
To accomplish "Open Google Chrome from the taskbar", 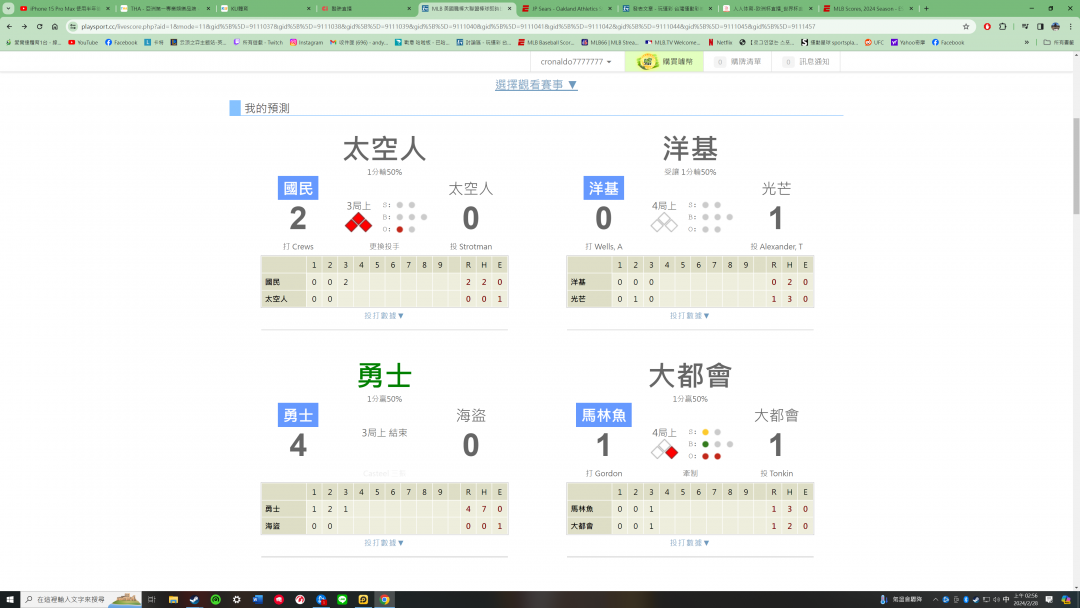I will click(x=384, y=599).
